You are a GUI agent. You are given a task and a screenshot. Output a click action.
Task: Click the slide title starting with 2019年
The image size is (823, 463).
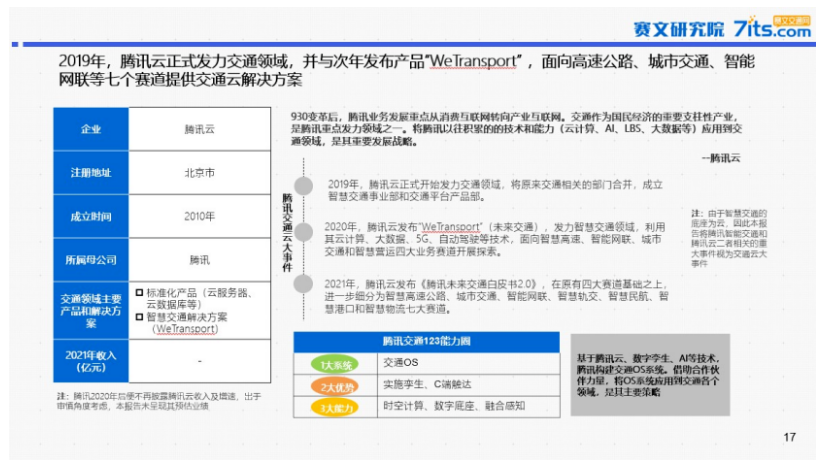coord(406,70)
